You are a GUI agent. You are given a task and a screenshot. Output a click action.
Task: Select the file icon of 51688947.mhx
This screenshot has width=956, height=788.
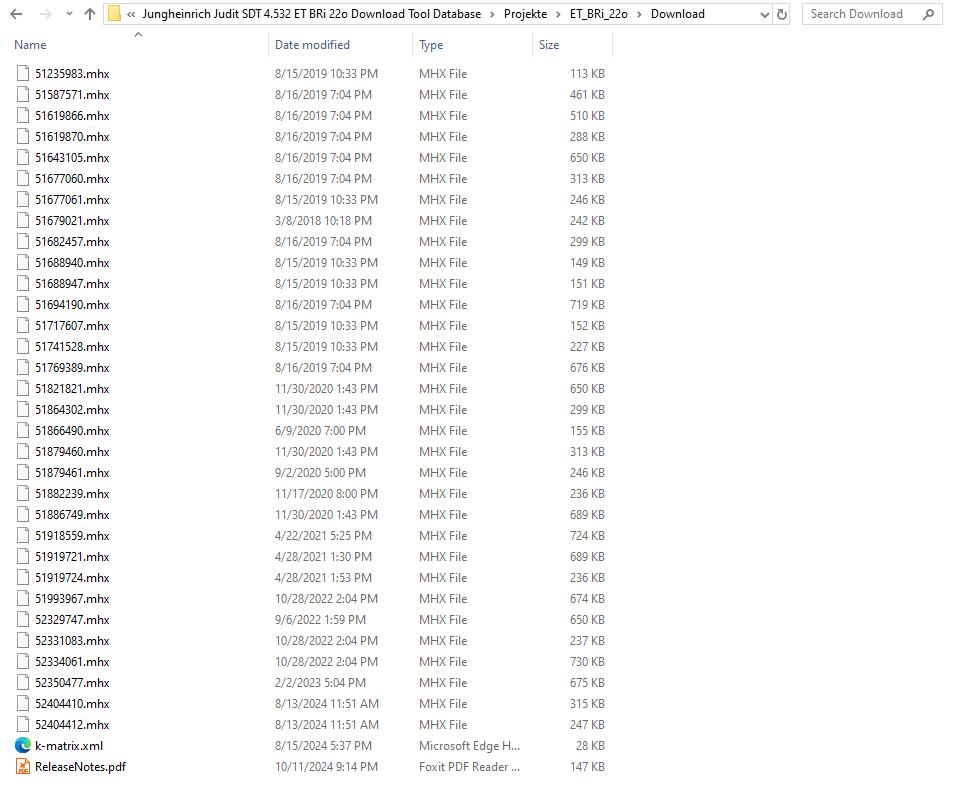coord(23,284)
